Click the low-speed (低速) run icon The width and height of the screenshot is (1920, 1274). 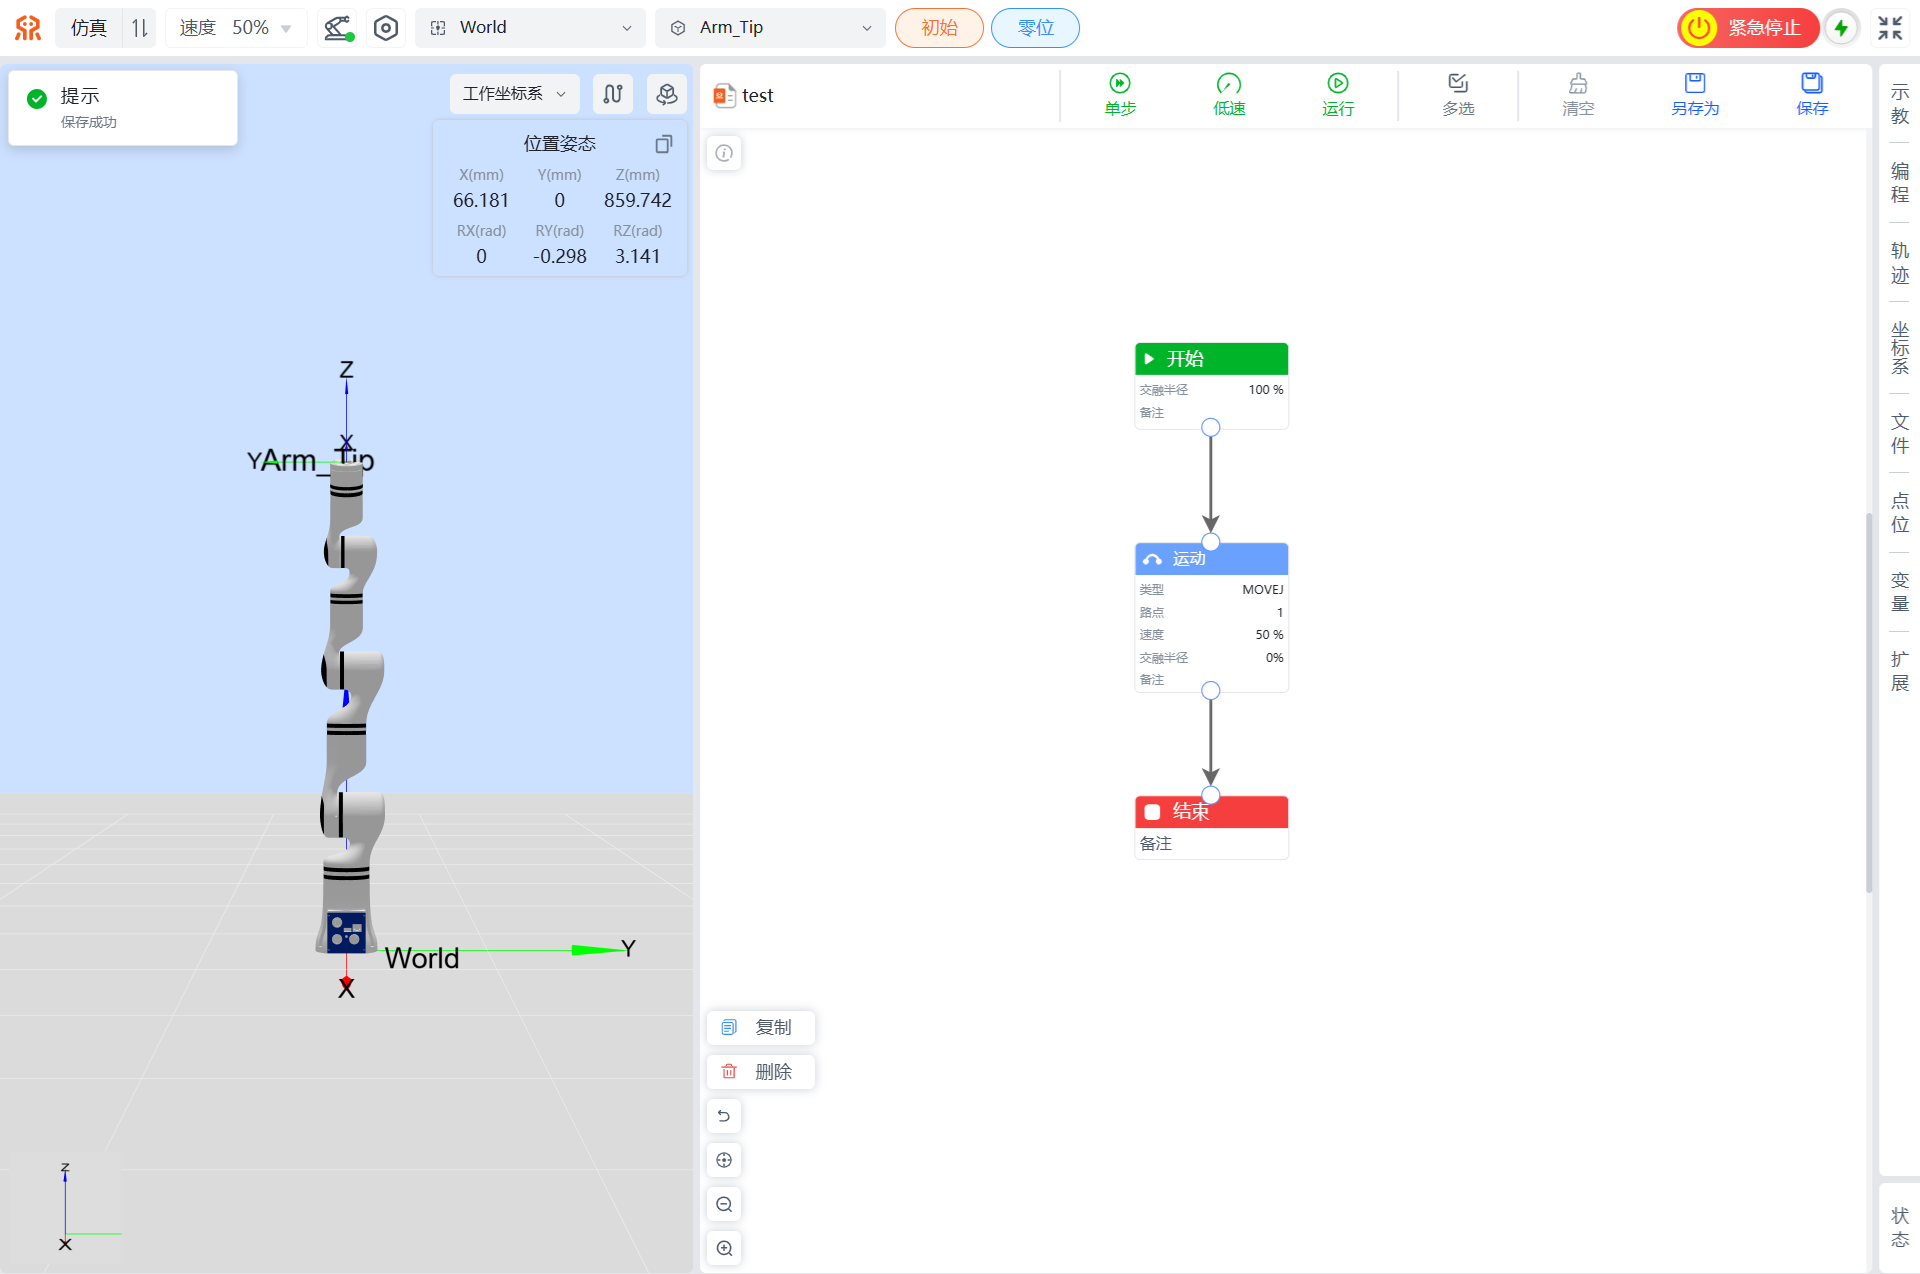1228,84
